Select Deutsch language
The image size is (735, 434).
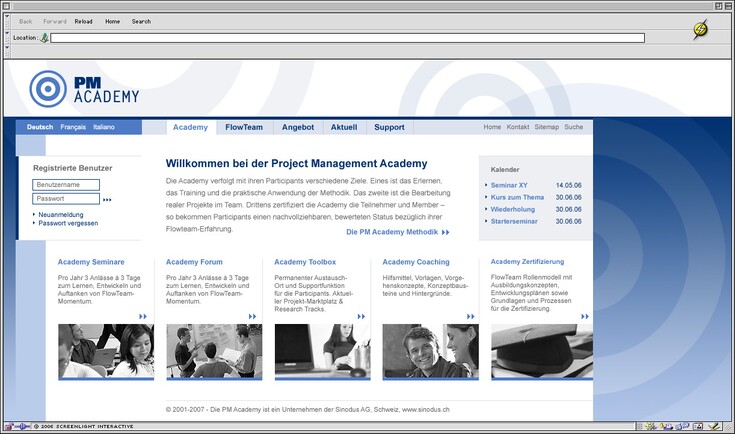tap(40, 127)
